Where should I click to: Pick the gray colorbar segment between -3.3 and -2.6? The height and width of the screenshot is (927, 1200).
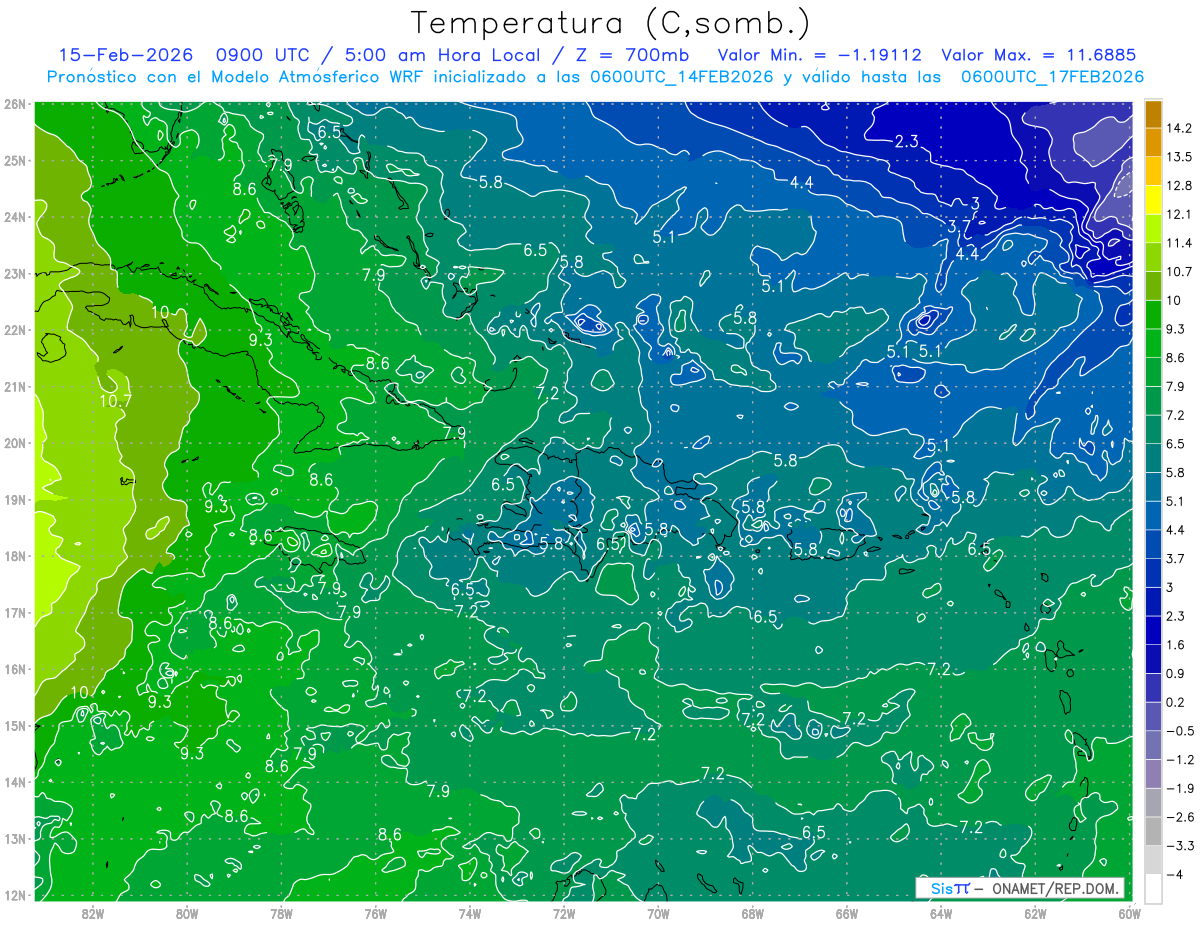1153,831
